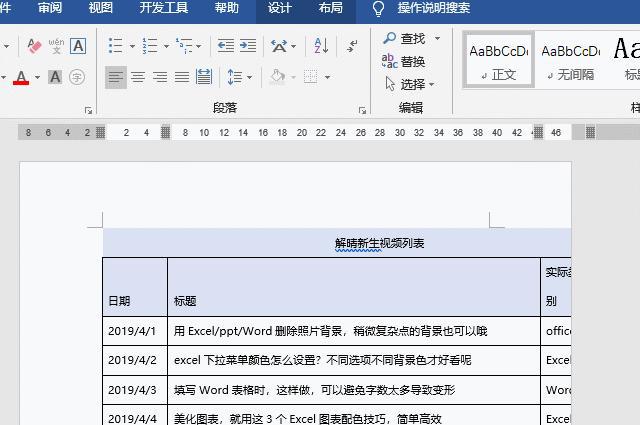Viewport: 640px width, 425px height.
Task: Toggle distributed alignment icon
Action: pyautogui.click(x=204, y=77)
